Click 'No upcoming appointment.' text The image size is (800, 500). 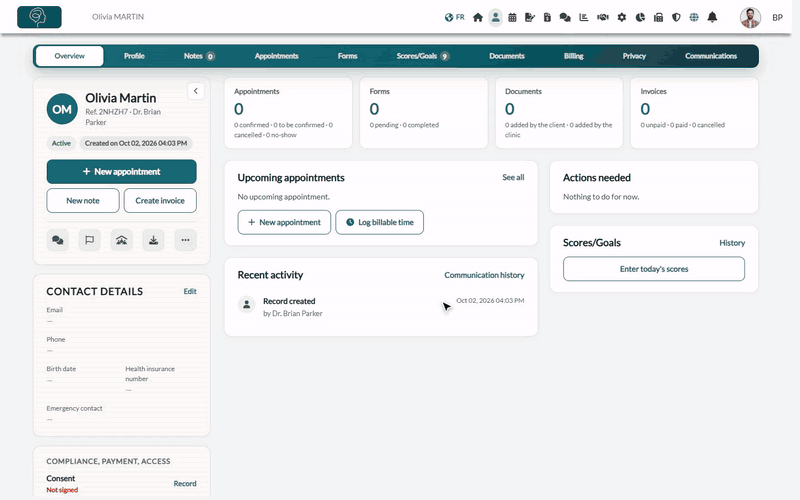[284, 197]
